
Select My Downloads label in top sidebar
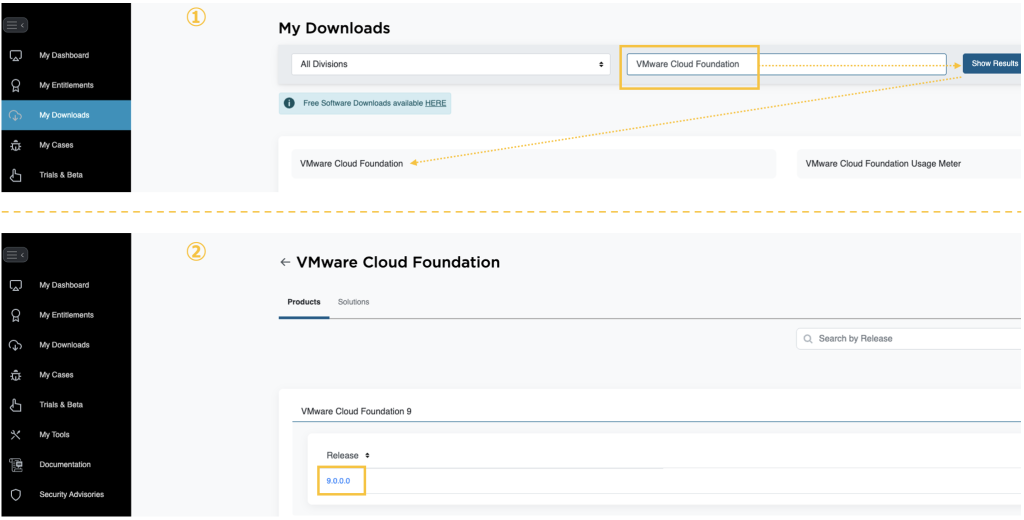click(64, 116)
